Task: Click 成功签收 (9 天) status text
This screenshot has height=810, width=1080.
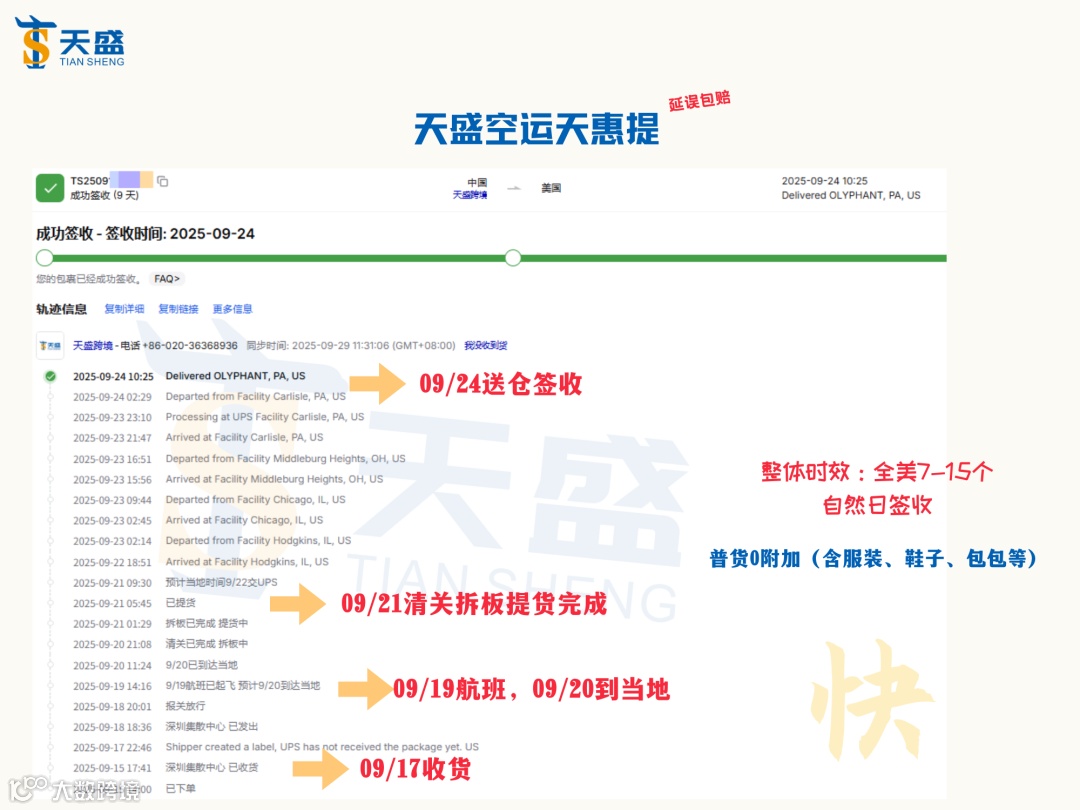Action: 104,196
